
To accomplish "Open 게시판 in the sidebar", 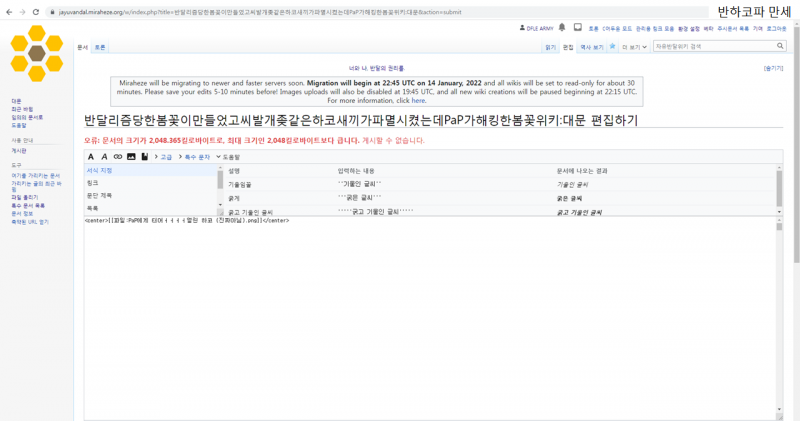I will pos(19,151).
